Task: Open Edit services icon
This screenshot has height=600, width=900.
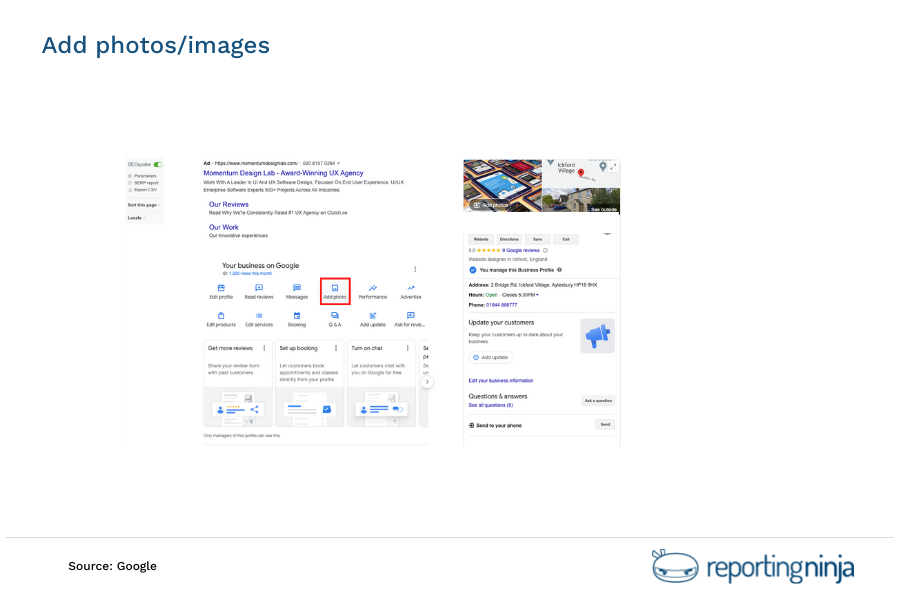Action: tap(259, 319)
